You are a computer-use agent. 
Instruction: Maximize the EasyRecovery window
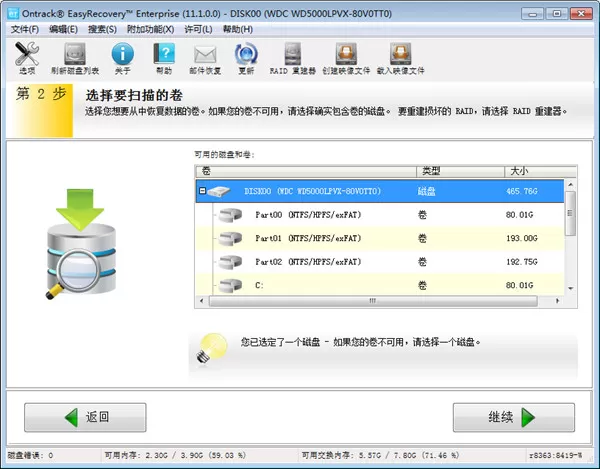tap(556, 14)
